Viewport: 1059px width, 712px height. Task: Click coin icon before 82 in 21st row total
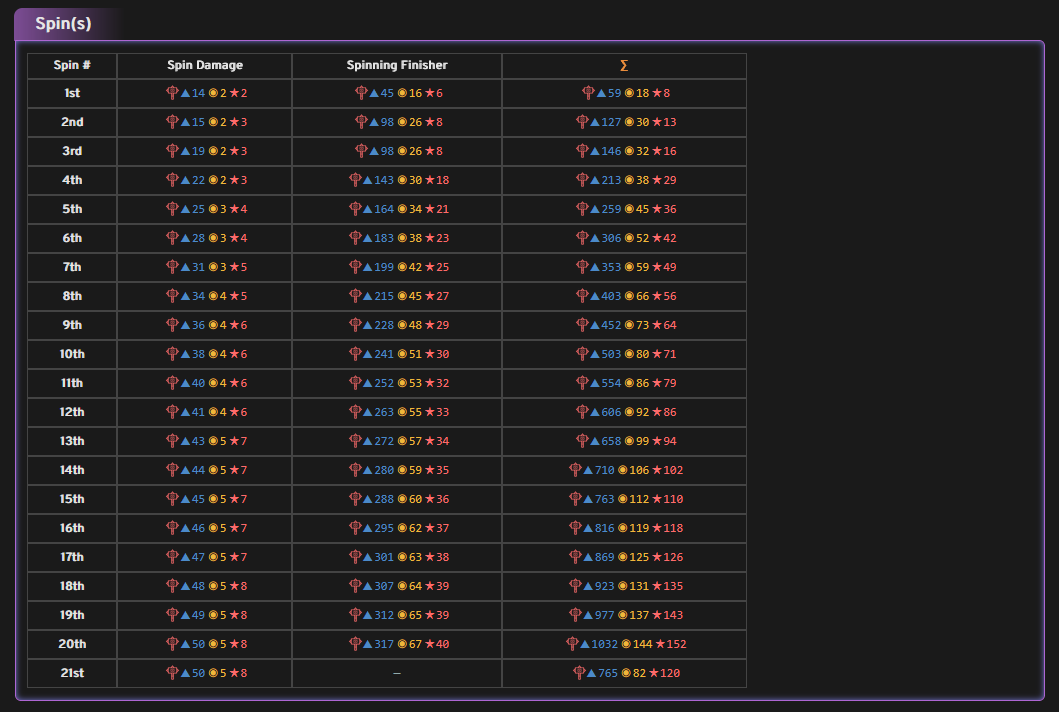click(625, 674)
